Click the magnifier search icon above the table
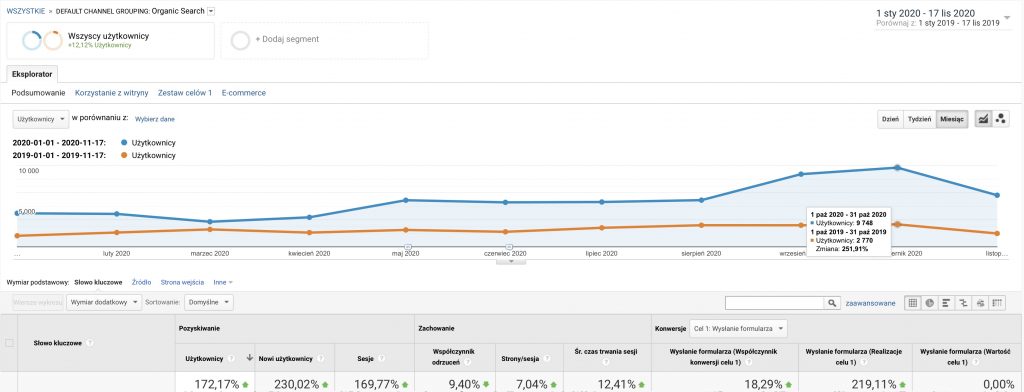This screenshot has height=392, width=1024. click(x=832, y=303)
